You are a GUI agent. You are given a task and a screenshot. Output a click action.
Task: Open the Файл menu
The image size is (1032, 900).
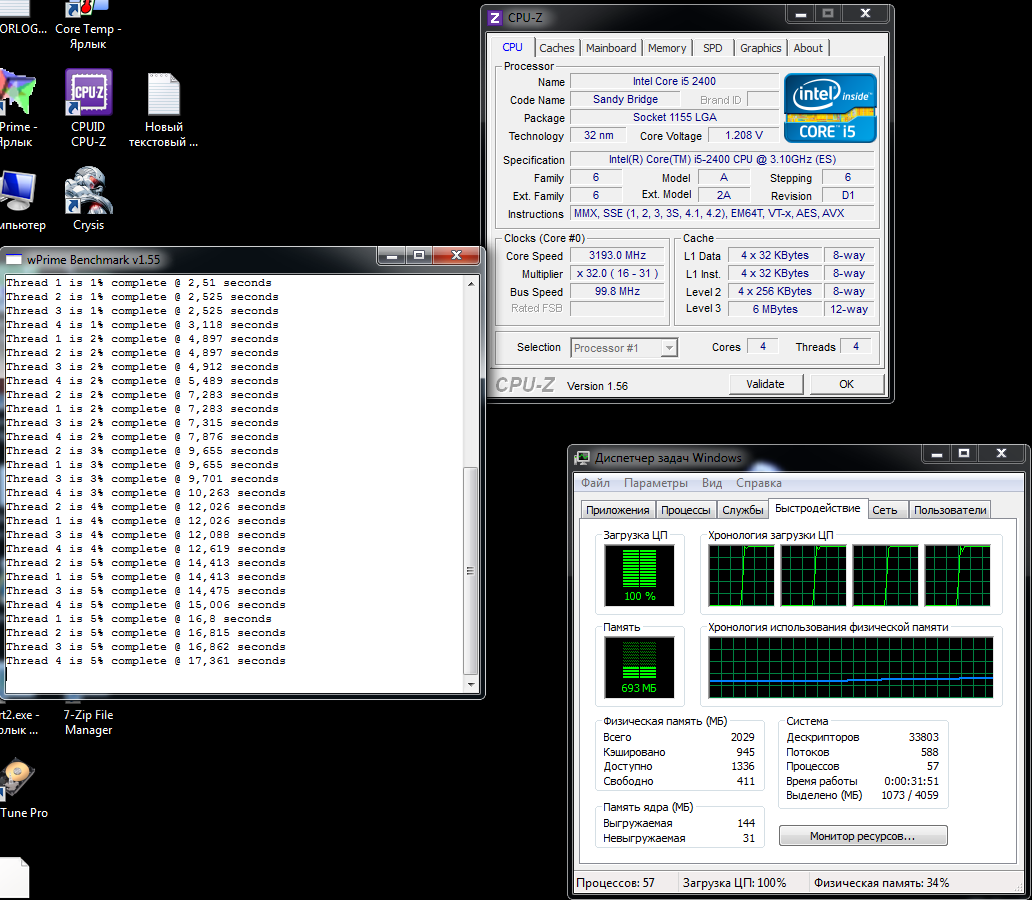595,483
